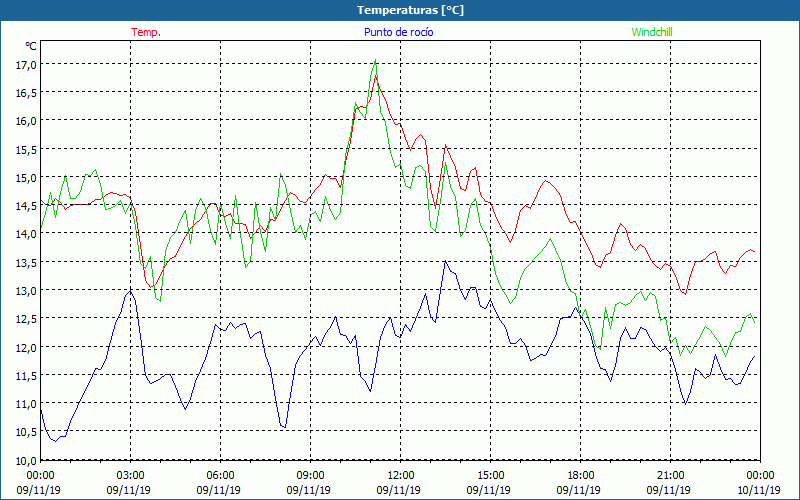This screenshot has width=800, height=500.
Task: Click the 09:00 time label
Action: 310,475
